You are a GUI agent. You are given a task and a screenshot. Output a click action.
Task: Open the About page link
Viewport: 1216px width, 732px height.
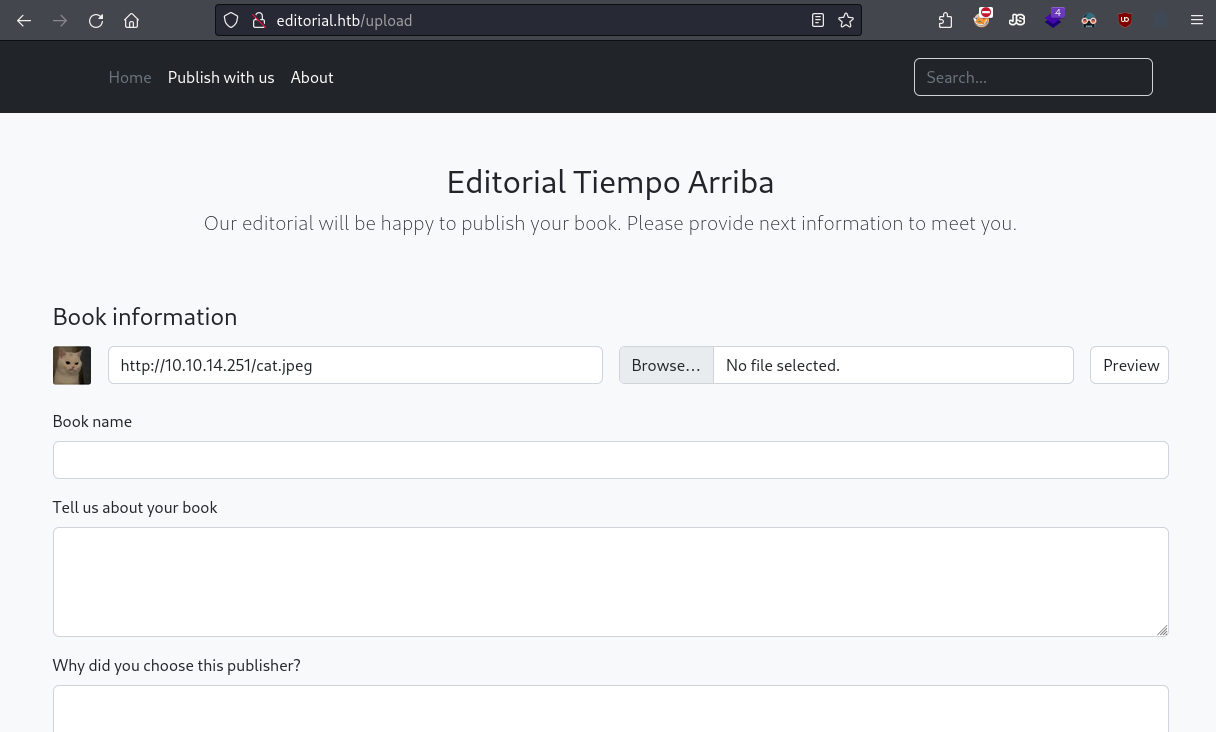click(x=312, y=77)
